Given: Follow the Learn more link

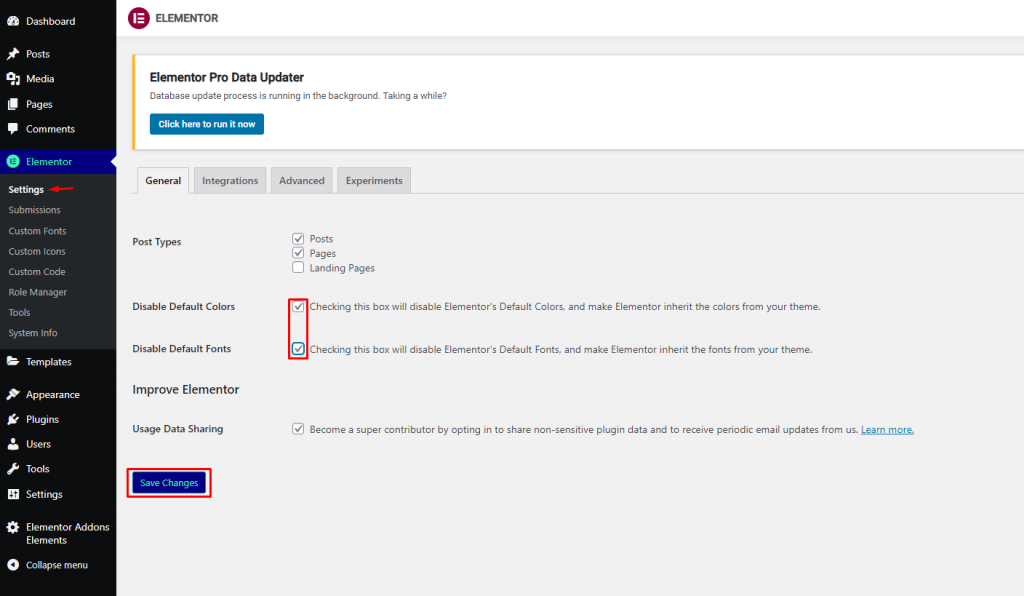Looking at the screenshot, I should pos(888,430).
